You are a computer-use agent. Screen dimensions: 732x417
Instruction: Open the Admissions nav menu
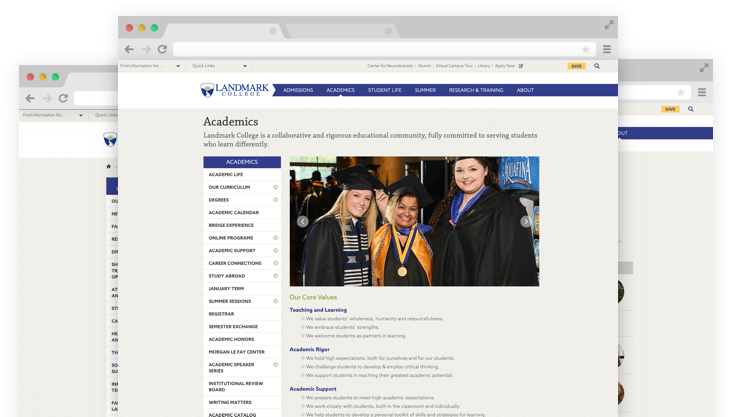point(298,90)
